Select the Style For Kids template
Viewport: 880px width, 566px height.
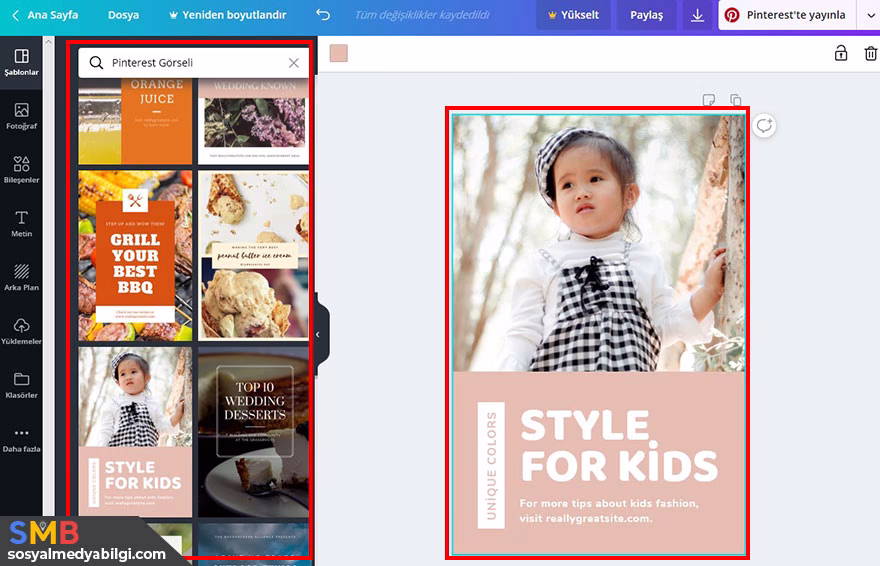point(135,431)
